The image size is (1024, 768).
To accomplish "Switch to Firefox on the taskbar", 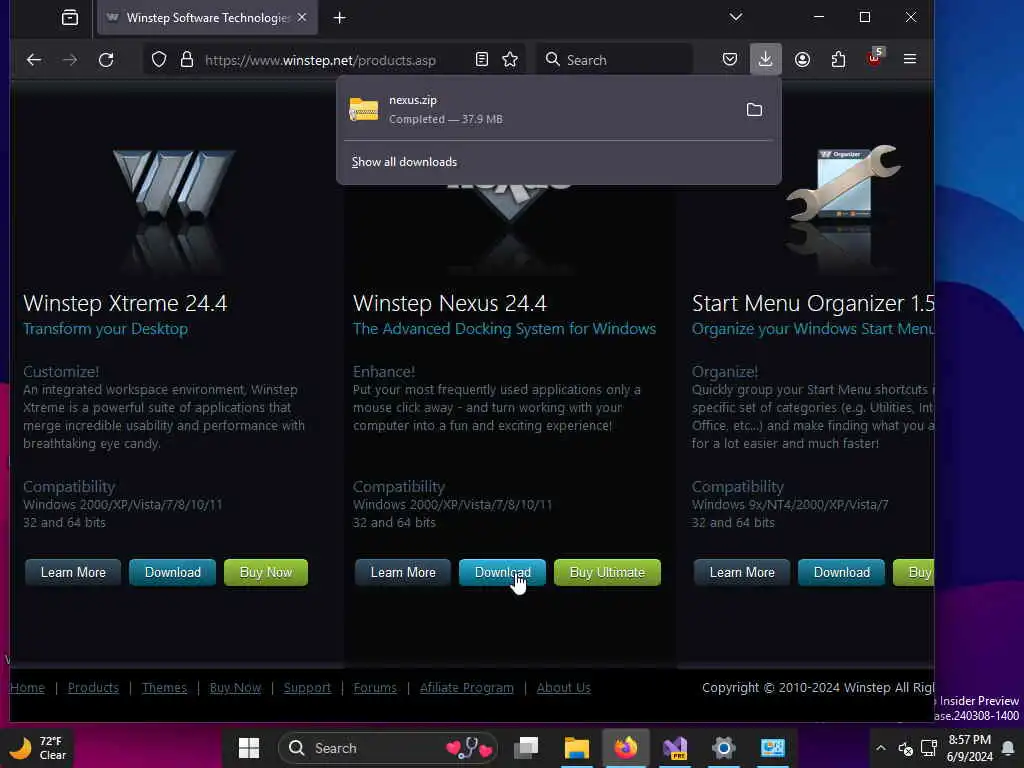I will (626, 748).
